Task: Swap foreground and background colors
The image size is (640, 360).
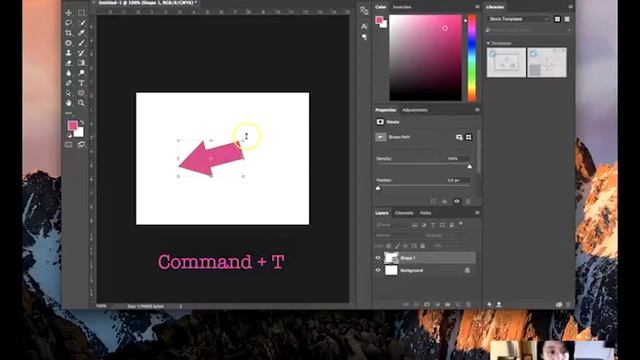Action: pyautogui.click(x=82, y=122)
